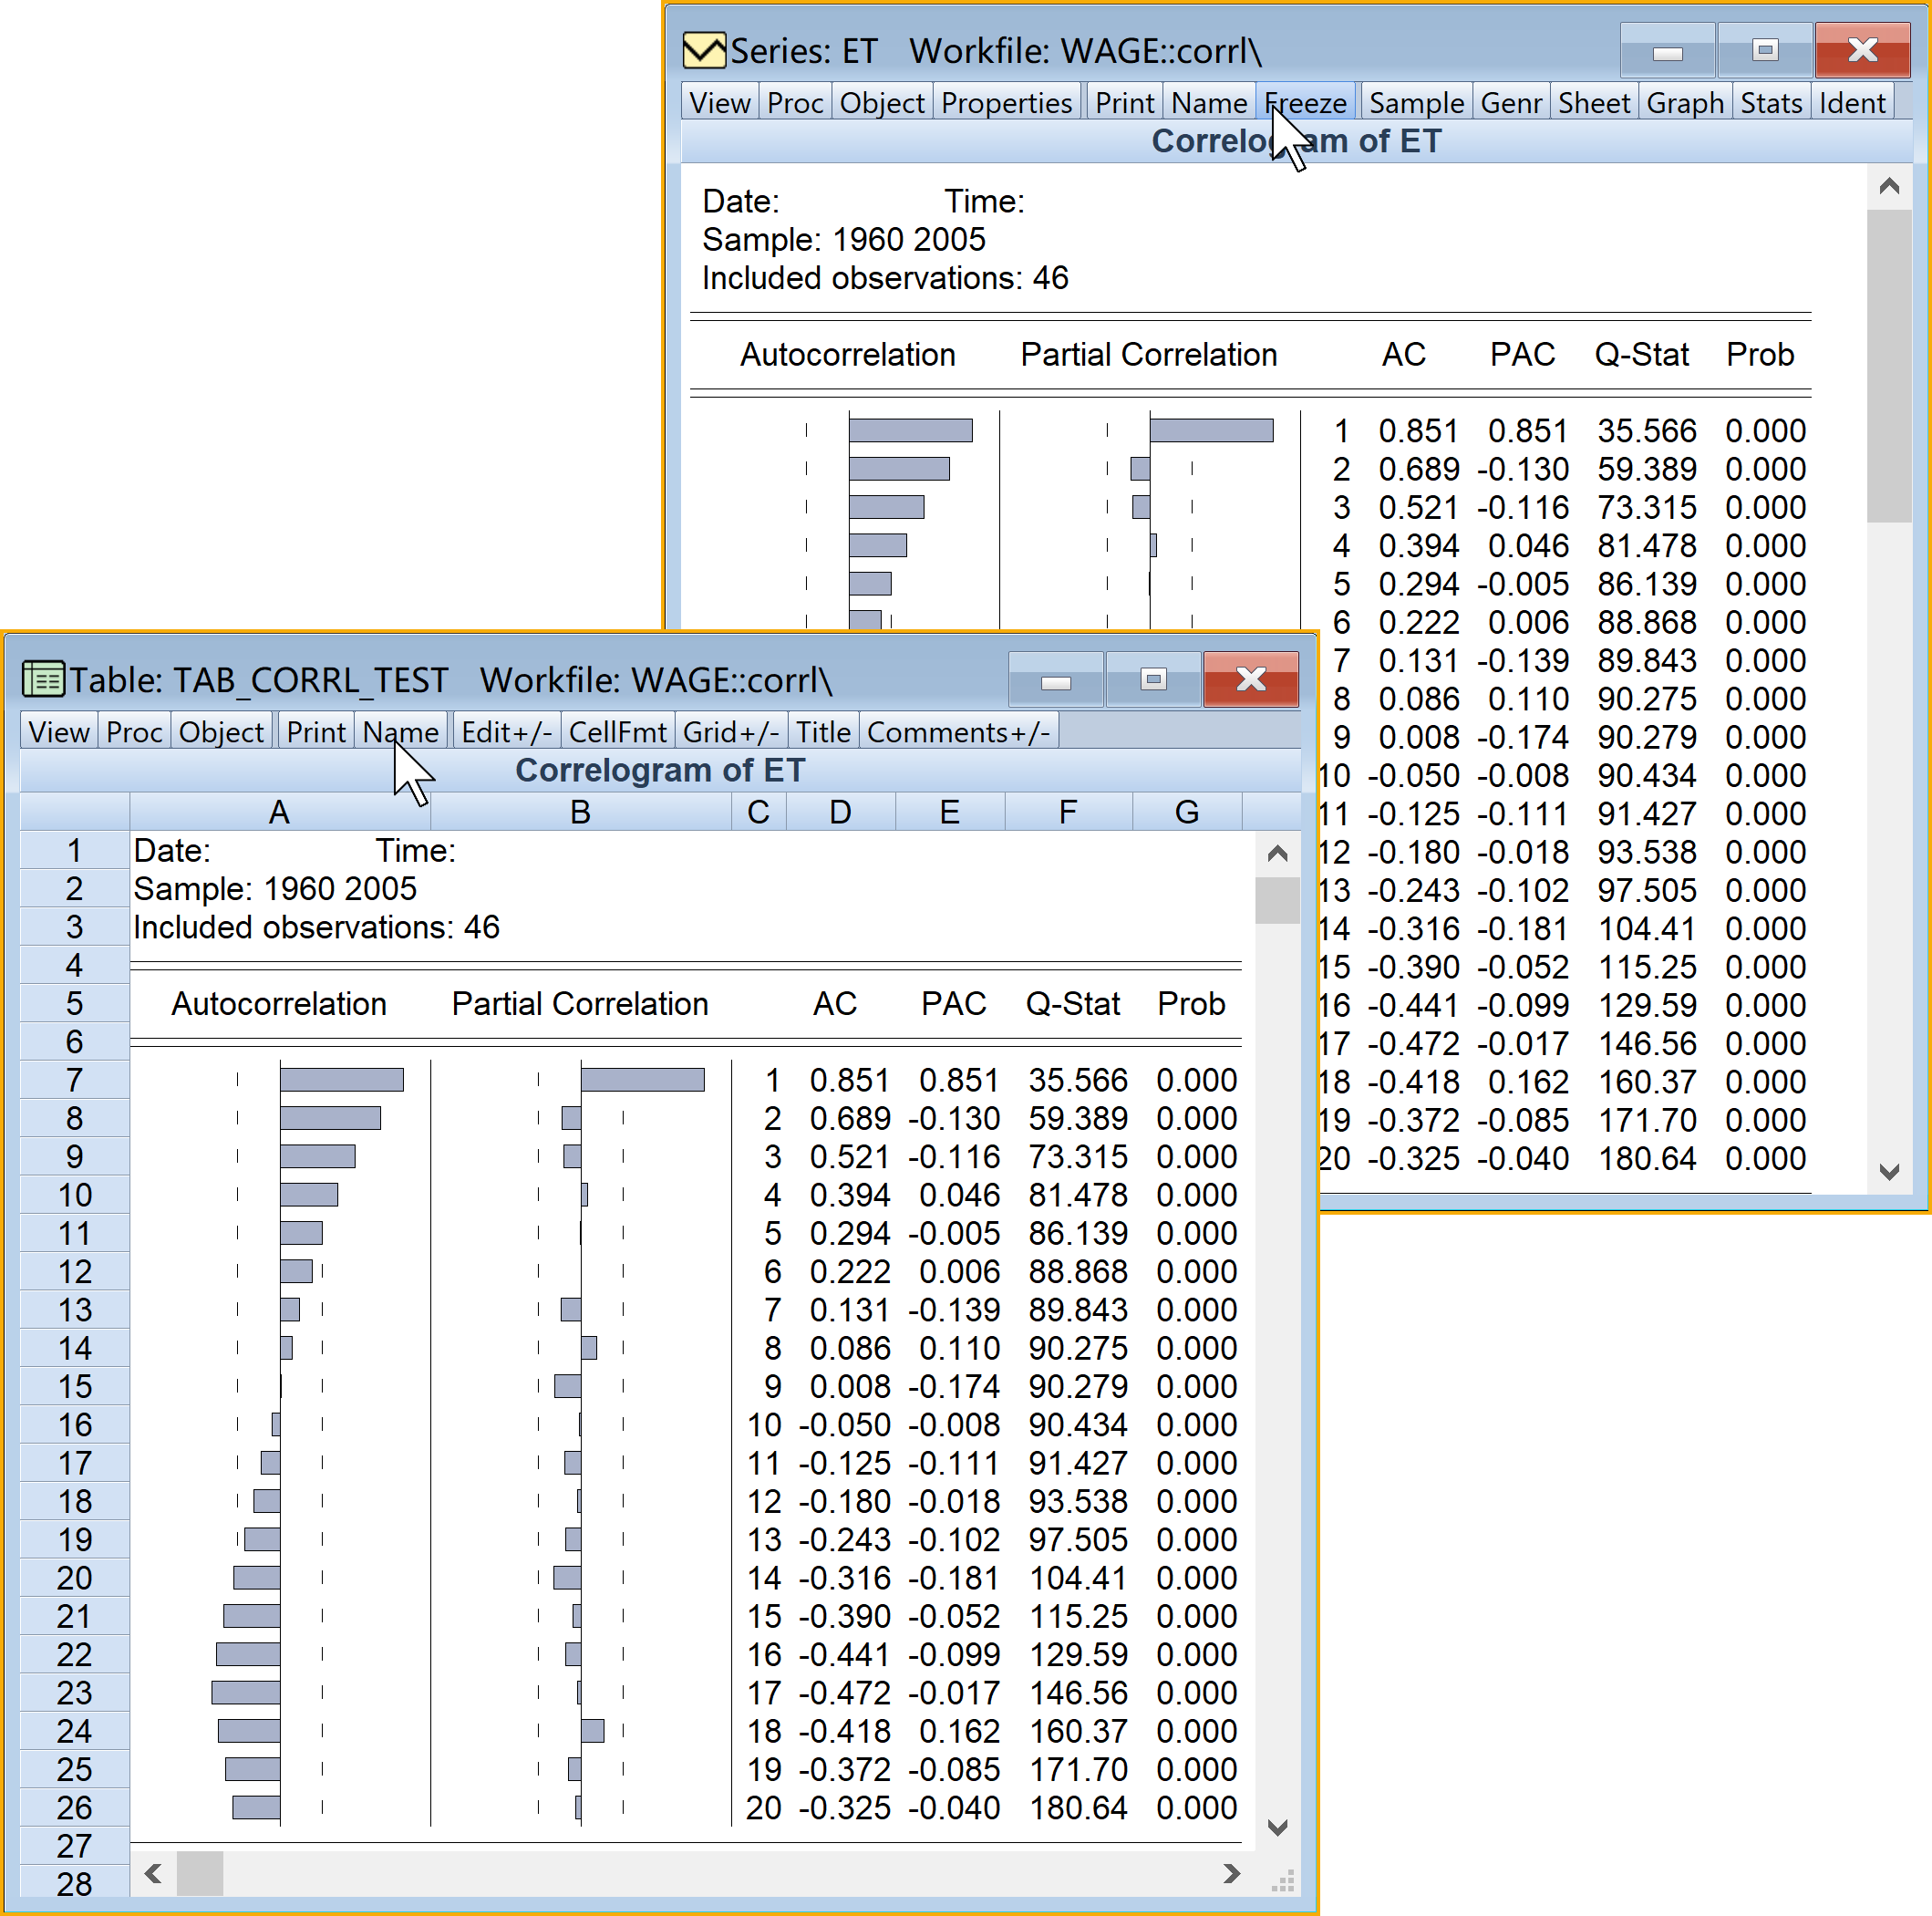Image resolution: width=1932 pixels, height=1916 pixels.
Task: Close the TAB_CORRL_TEST table window
Action: 1250,680
